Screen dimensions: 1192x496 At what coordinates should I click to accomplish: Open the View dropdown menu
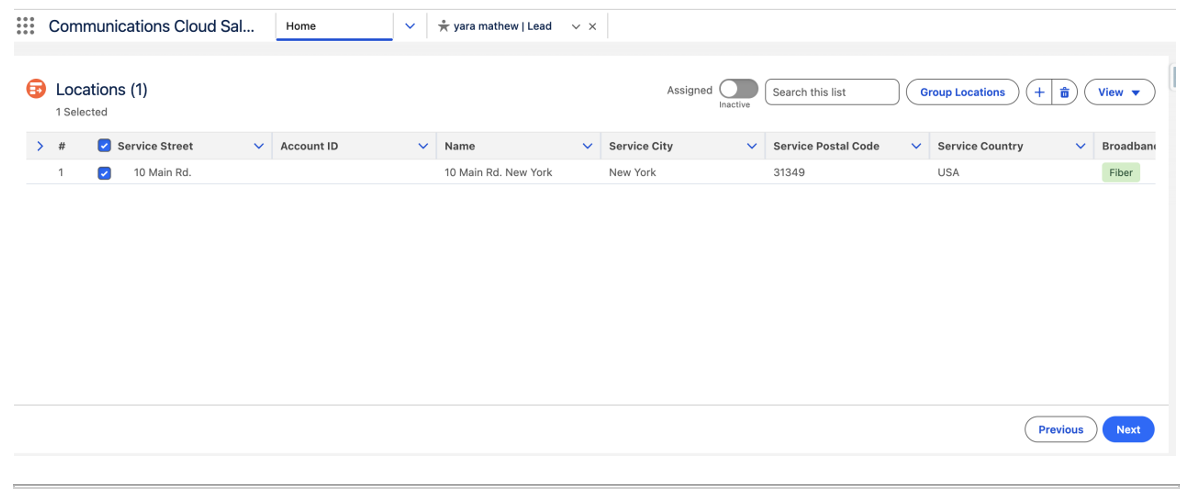tap(1119, 92)
